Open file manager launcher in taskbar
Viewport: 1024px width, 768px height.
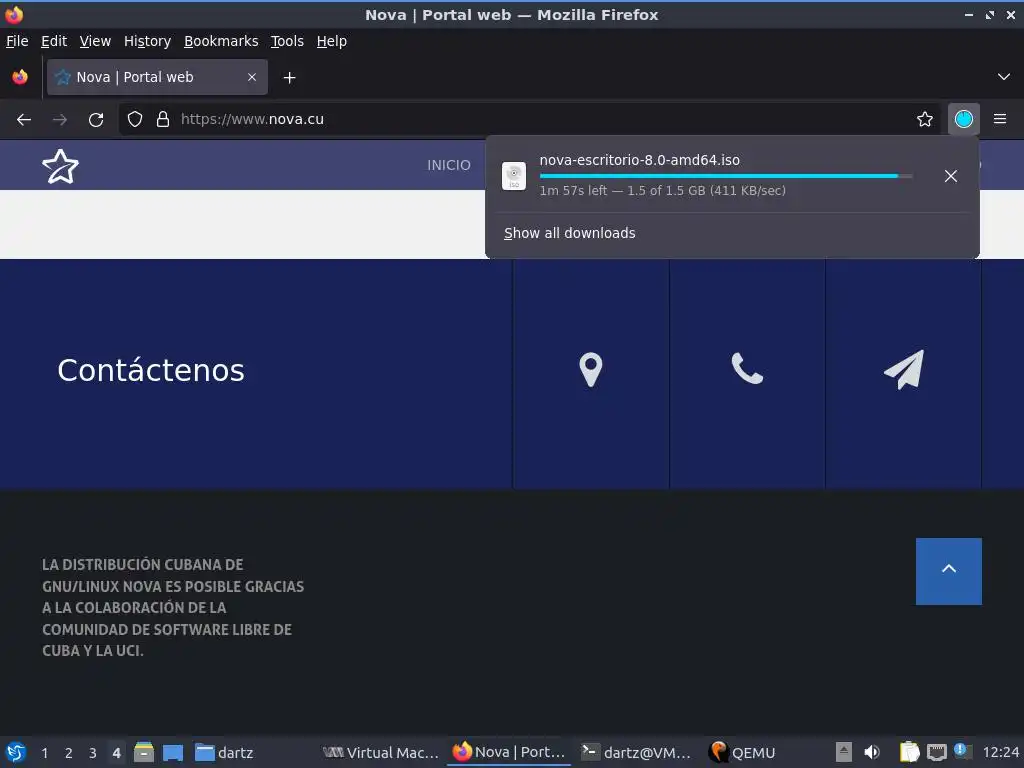pyautogui.click(x=144, y=752)
